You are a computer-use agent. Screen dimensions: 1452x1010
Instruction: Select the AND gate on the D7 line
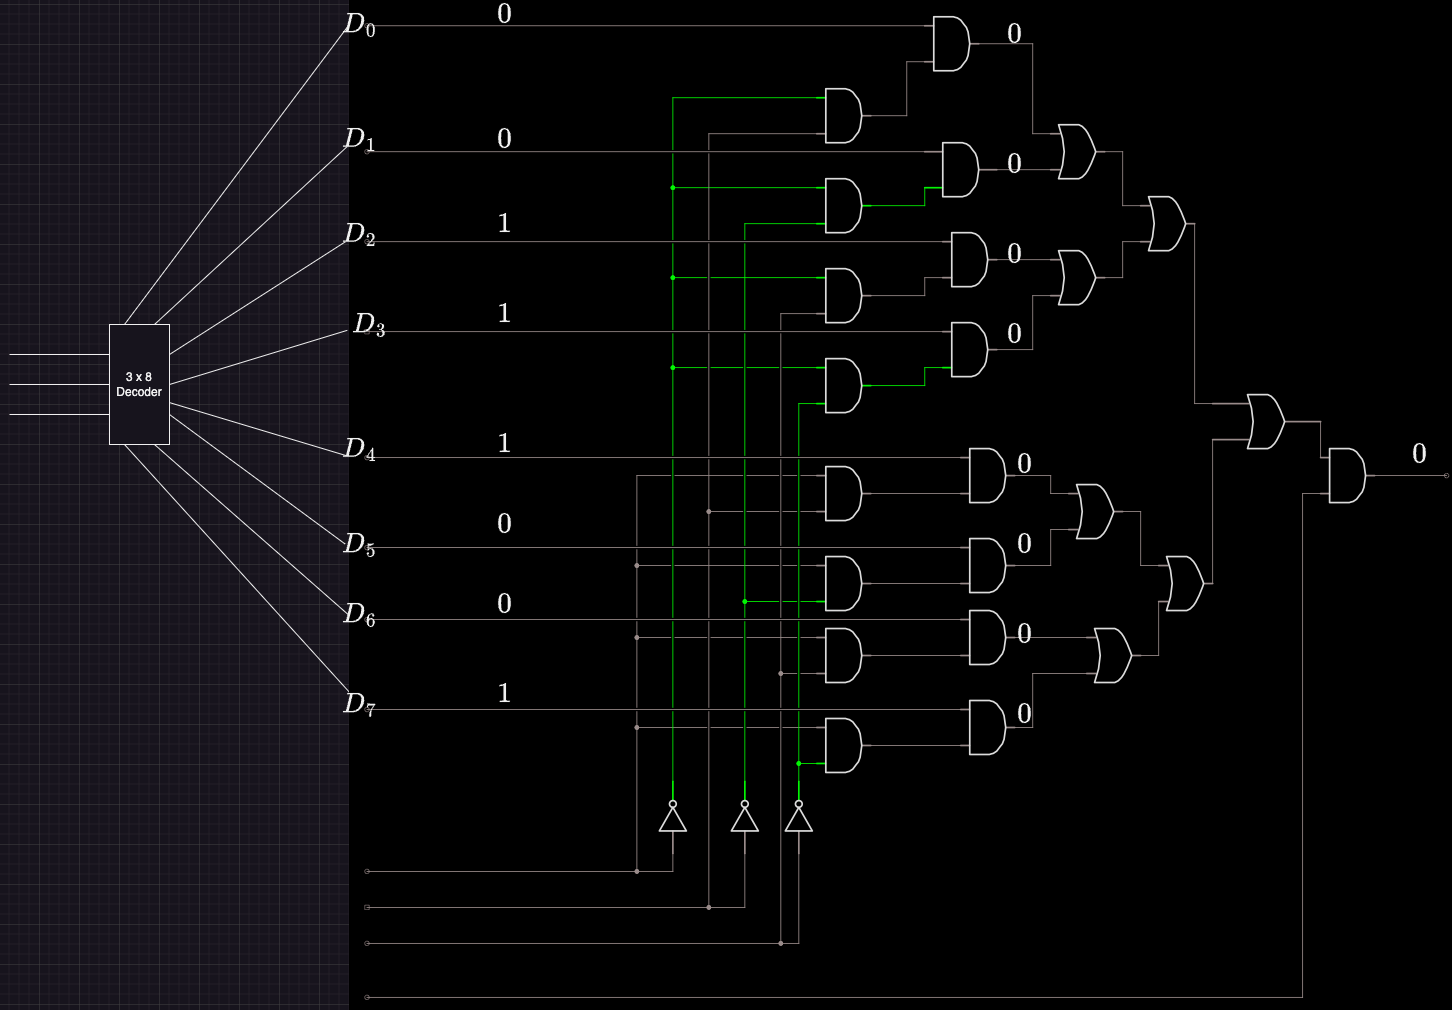click(x=987, y=728)
